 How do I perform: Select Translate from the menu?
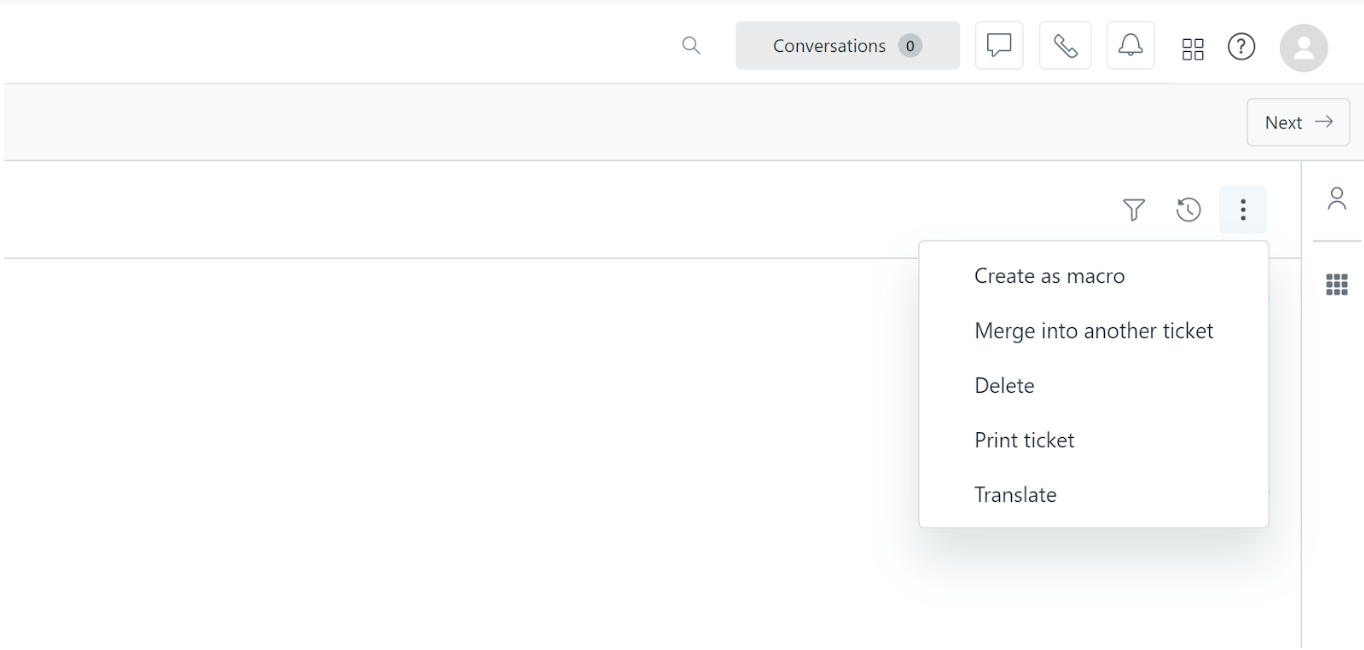1015,495
